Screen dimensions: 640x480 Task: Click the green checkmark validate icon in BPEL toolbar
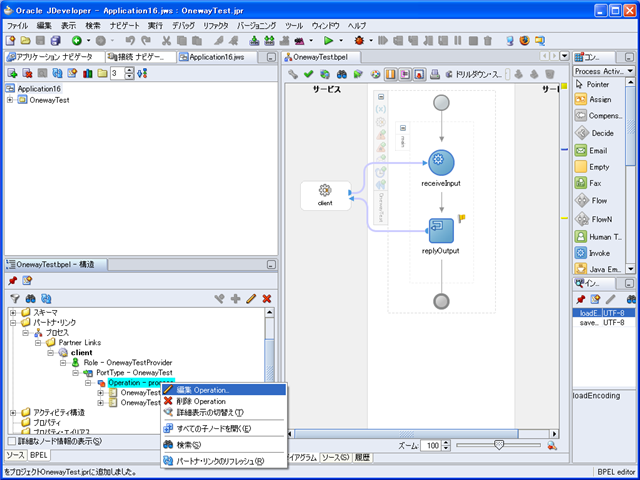(309, 74)
